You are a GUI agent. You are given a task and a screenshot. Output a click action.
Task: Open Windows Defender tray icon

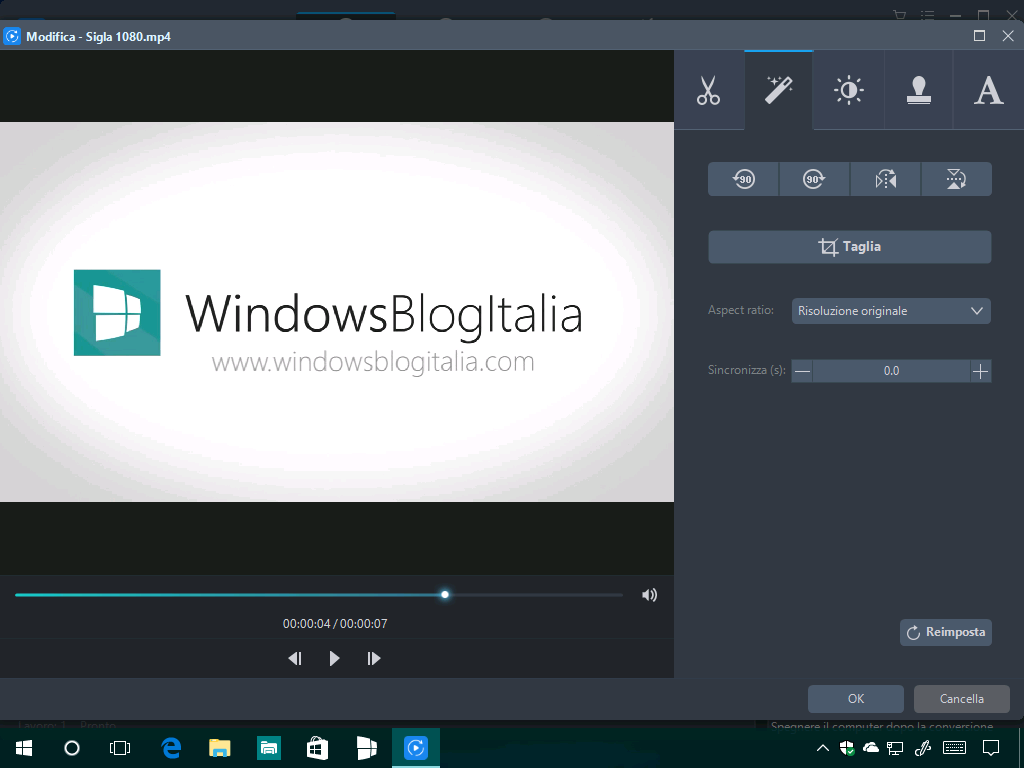pyautogui.click(x=847, y=748)
